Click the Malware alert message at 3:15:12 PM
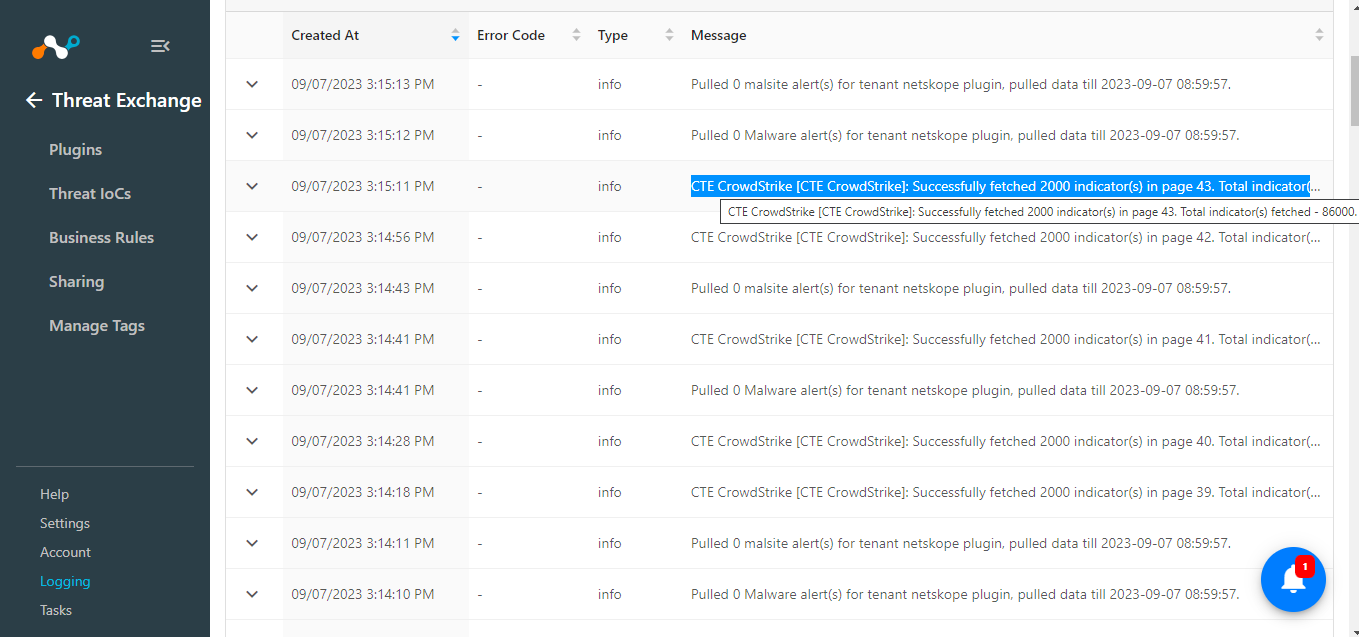The width and height of the screenshot is (1359, 637). pos(965,135)
